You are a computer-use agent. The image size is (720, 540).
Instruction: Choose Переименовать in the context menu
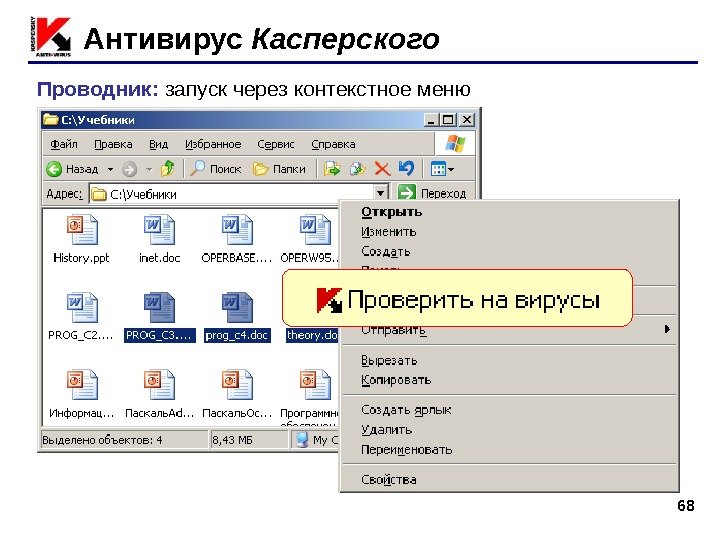tap(406, 450)
